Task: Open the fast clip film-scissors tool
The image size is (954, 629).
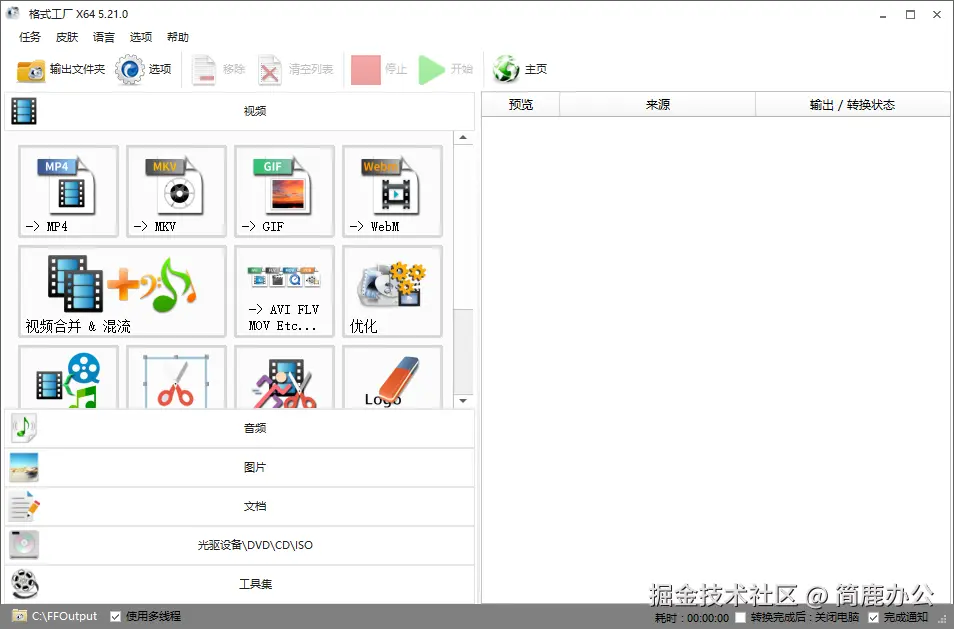Action: 284,377
